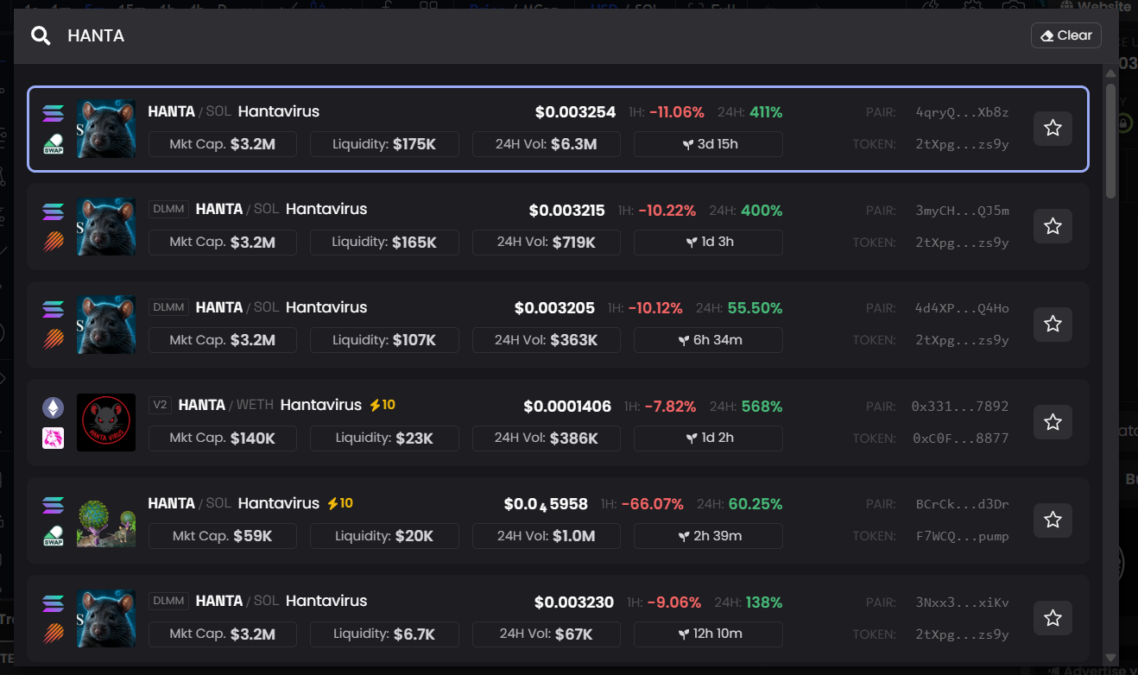Click the results list scrollbar thumb
This screenshot has width=1138, height=675.
[x=1110, y=141]
